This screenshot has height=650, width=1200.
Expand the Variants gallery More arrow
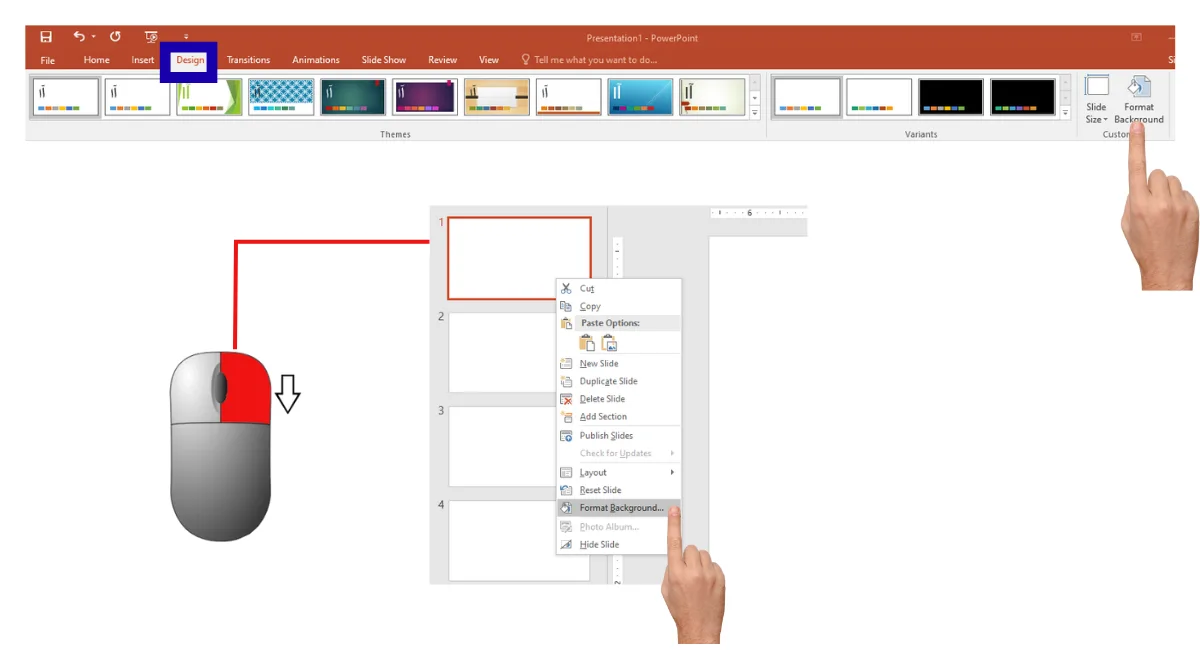(1065, 114)
